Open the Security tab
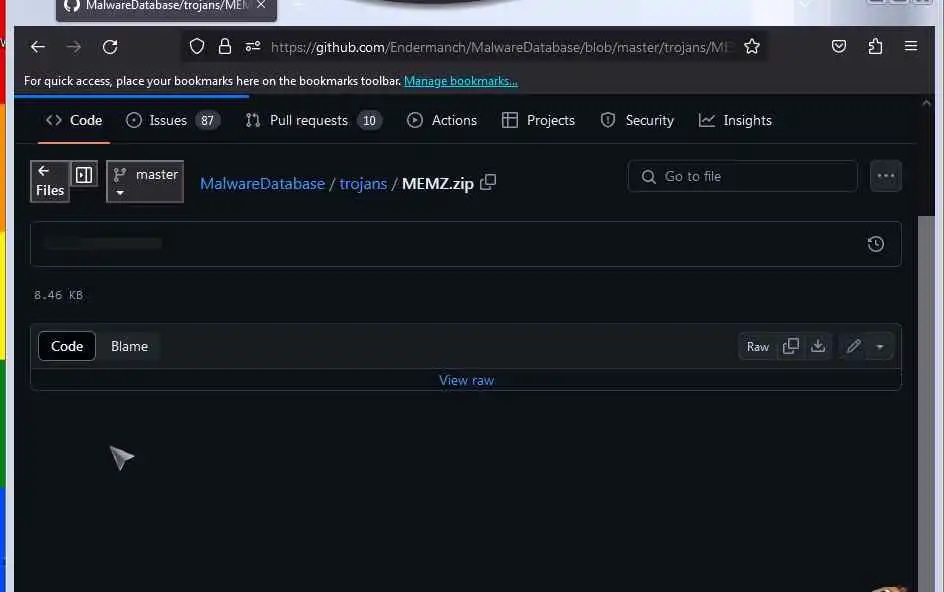944x592 pixels. (x=637, y=120)
